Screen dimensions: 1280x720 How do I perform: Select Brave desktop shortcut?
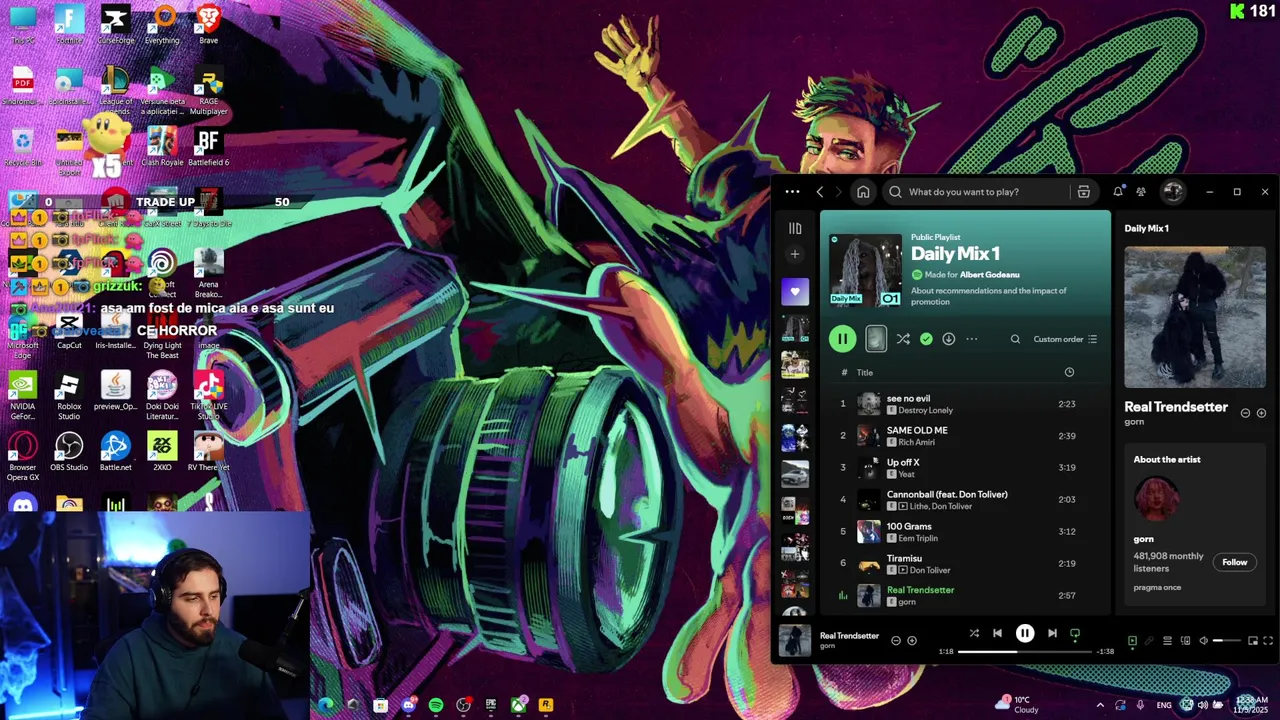[x=208, y=26]
